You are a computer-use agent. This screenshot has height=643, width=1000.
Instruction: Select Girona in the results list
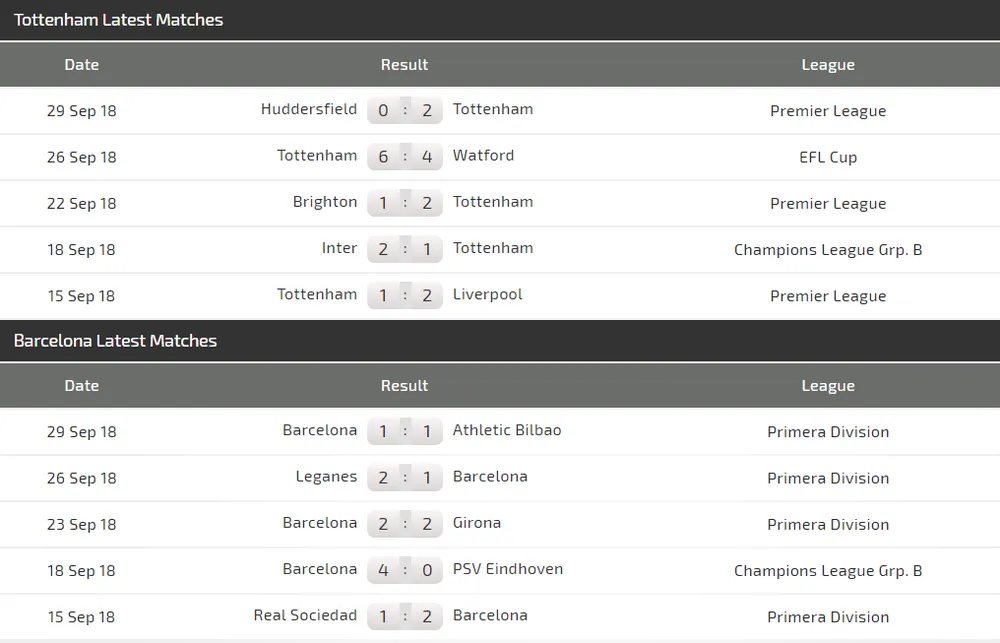477,522
